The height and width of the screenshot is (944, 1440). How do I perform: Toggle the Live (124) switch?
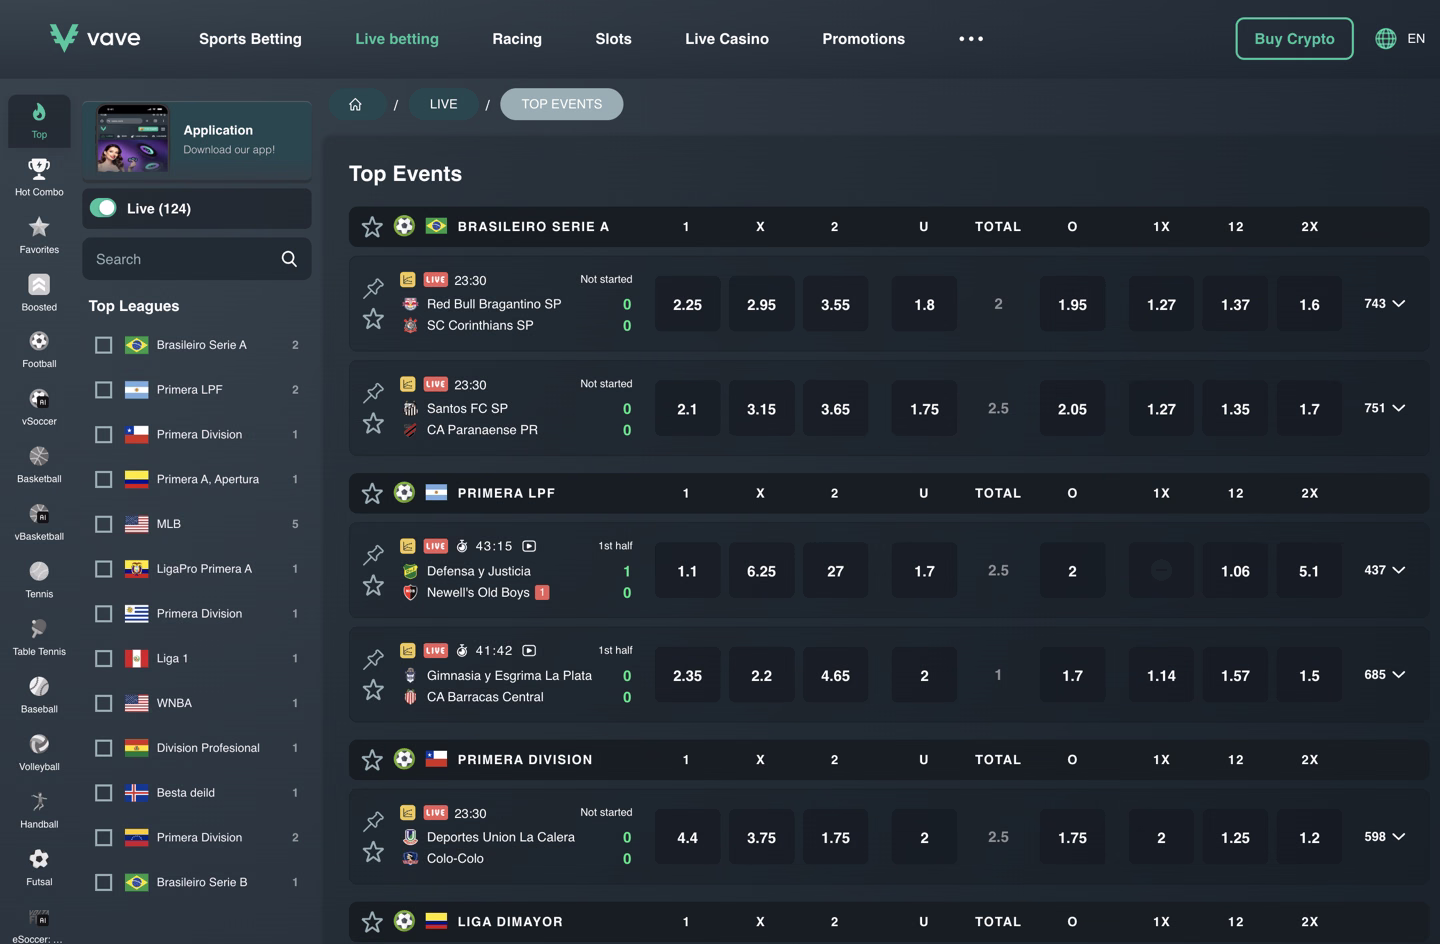point(103,208)
